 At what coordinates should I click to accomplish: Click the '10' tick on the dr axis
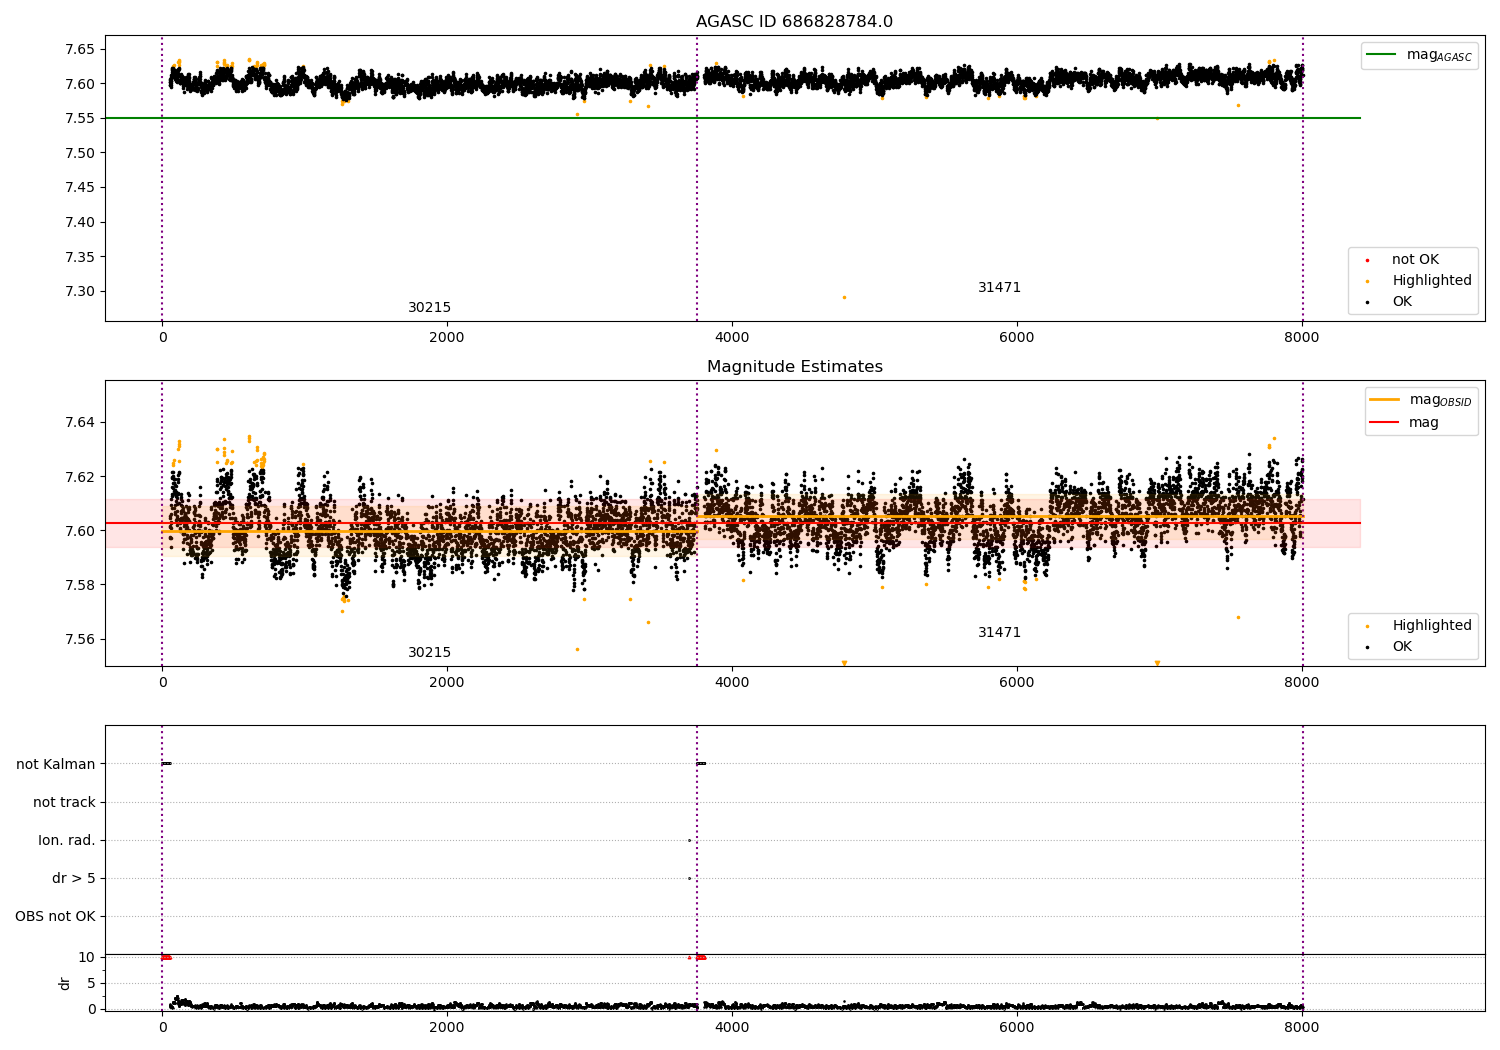87,957
